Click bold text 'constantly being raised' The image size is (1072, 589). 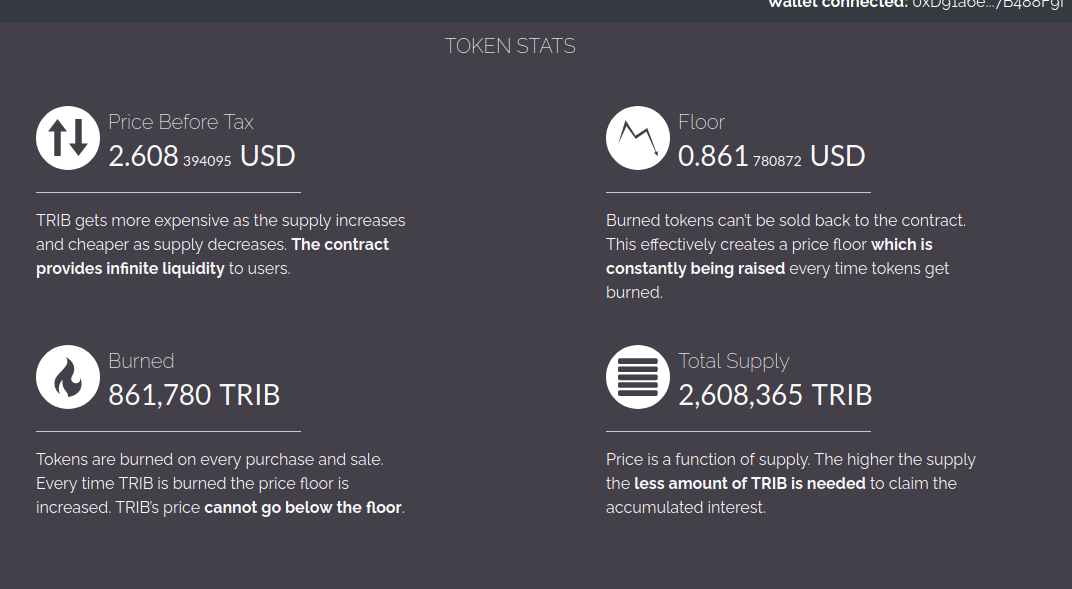pos(695,268)
